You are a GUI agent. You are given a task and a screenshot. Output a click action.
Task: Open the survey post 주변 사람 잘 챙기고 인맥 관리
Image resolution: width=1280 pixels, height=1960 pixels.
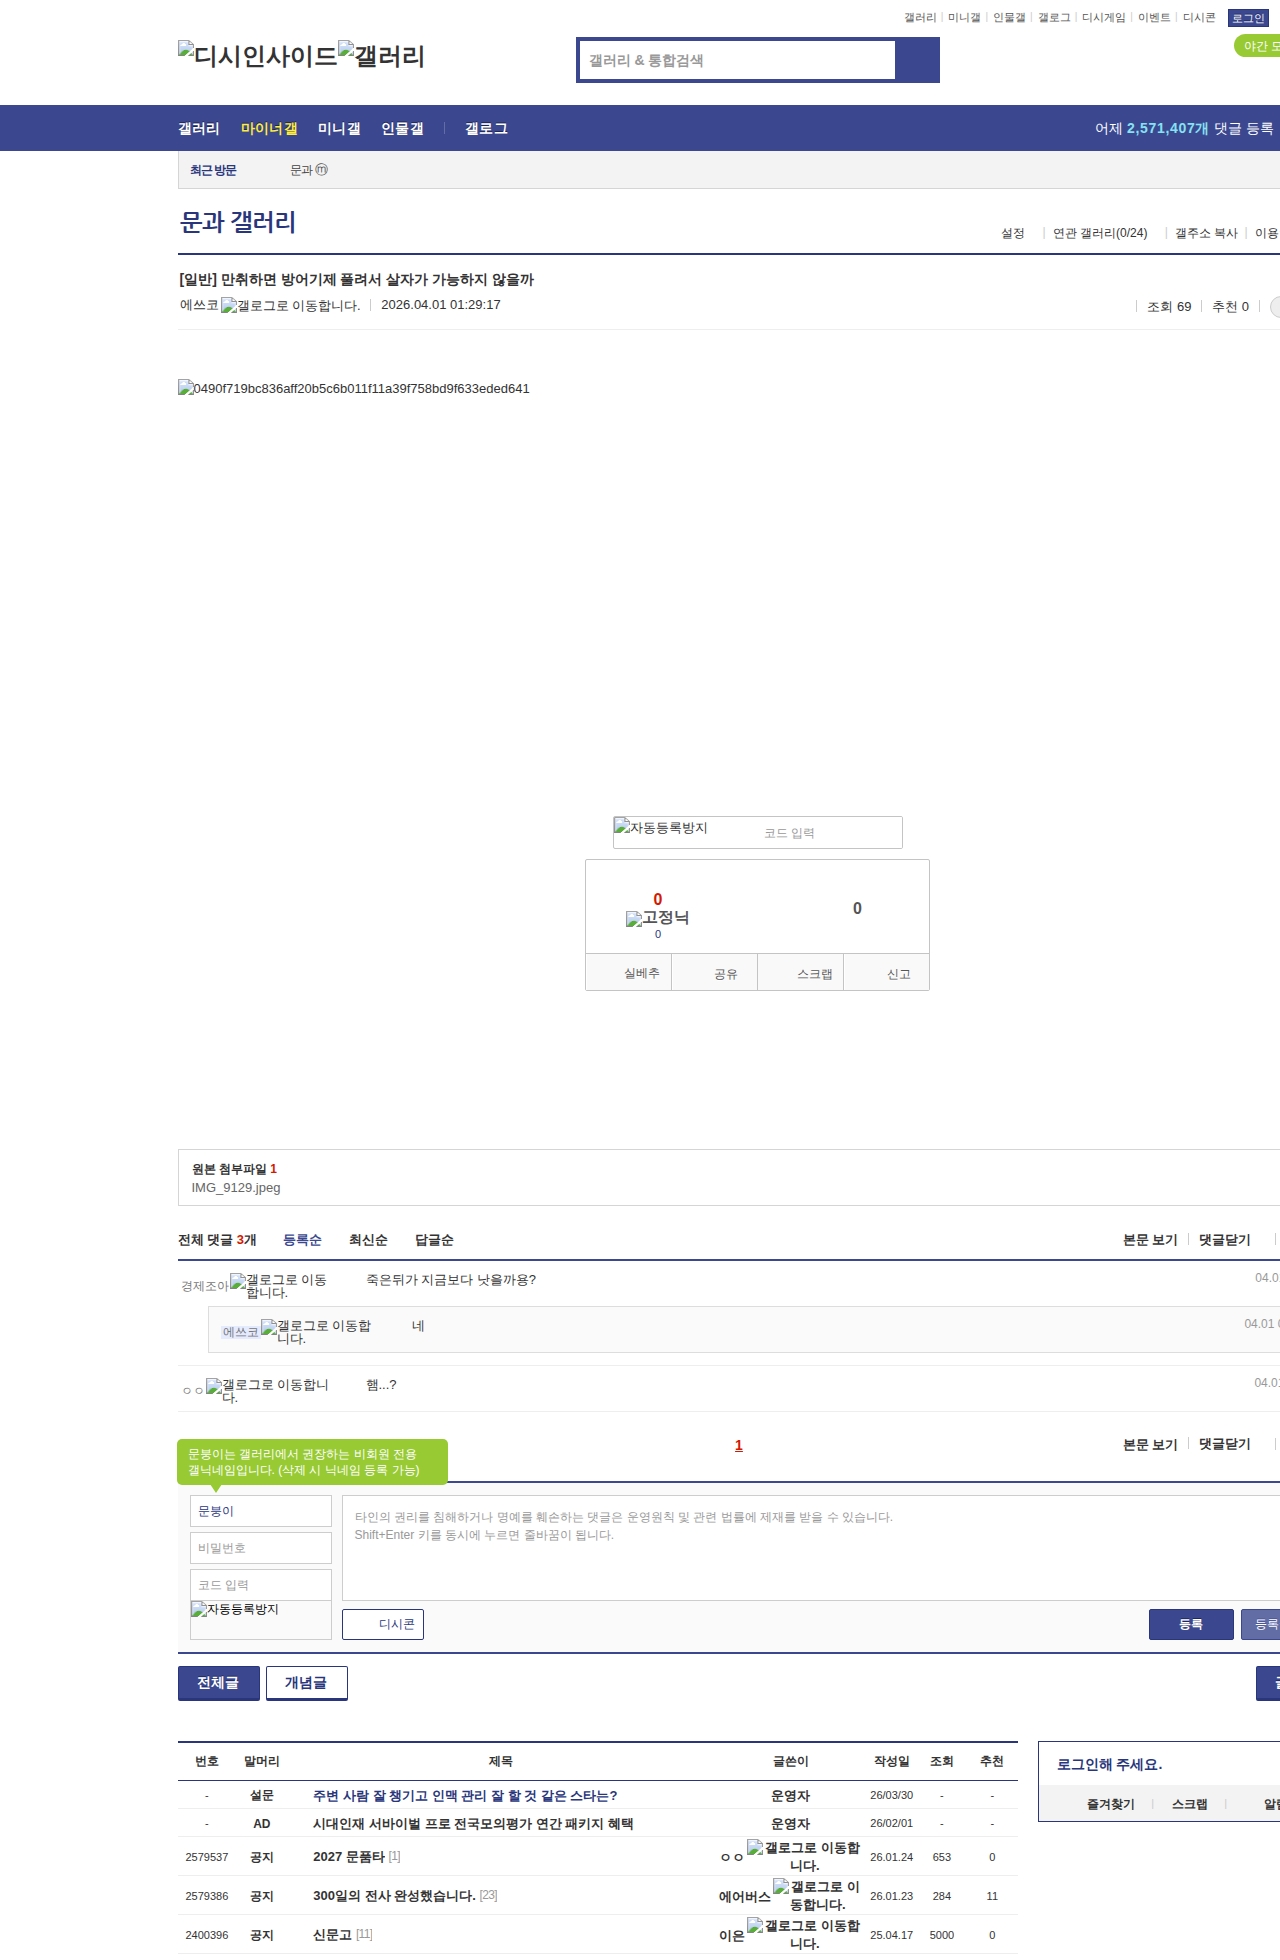[465, 1796]
